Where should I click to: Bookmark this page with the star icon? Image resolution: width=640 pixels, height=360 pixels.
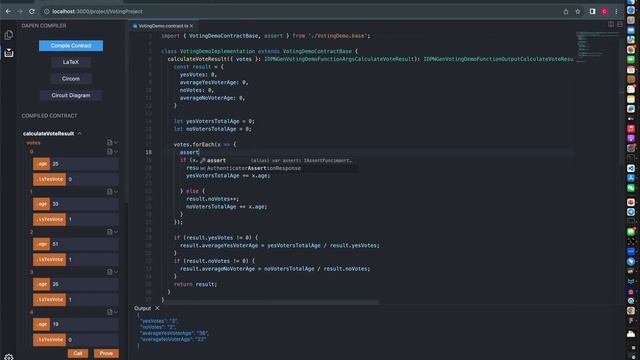pyautogui.click(x=578, y=11)
